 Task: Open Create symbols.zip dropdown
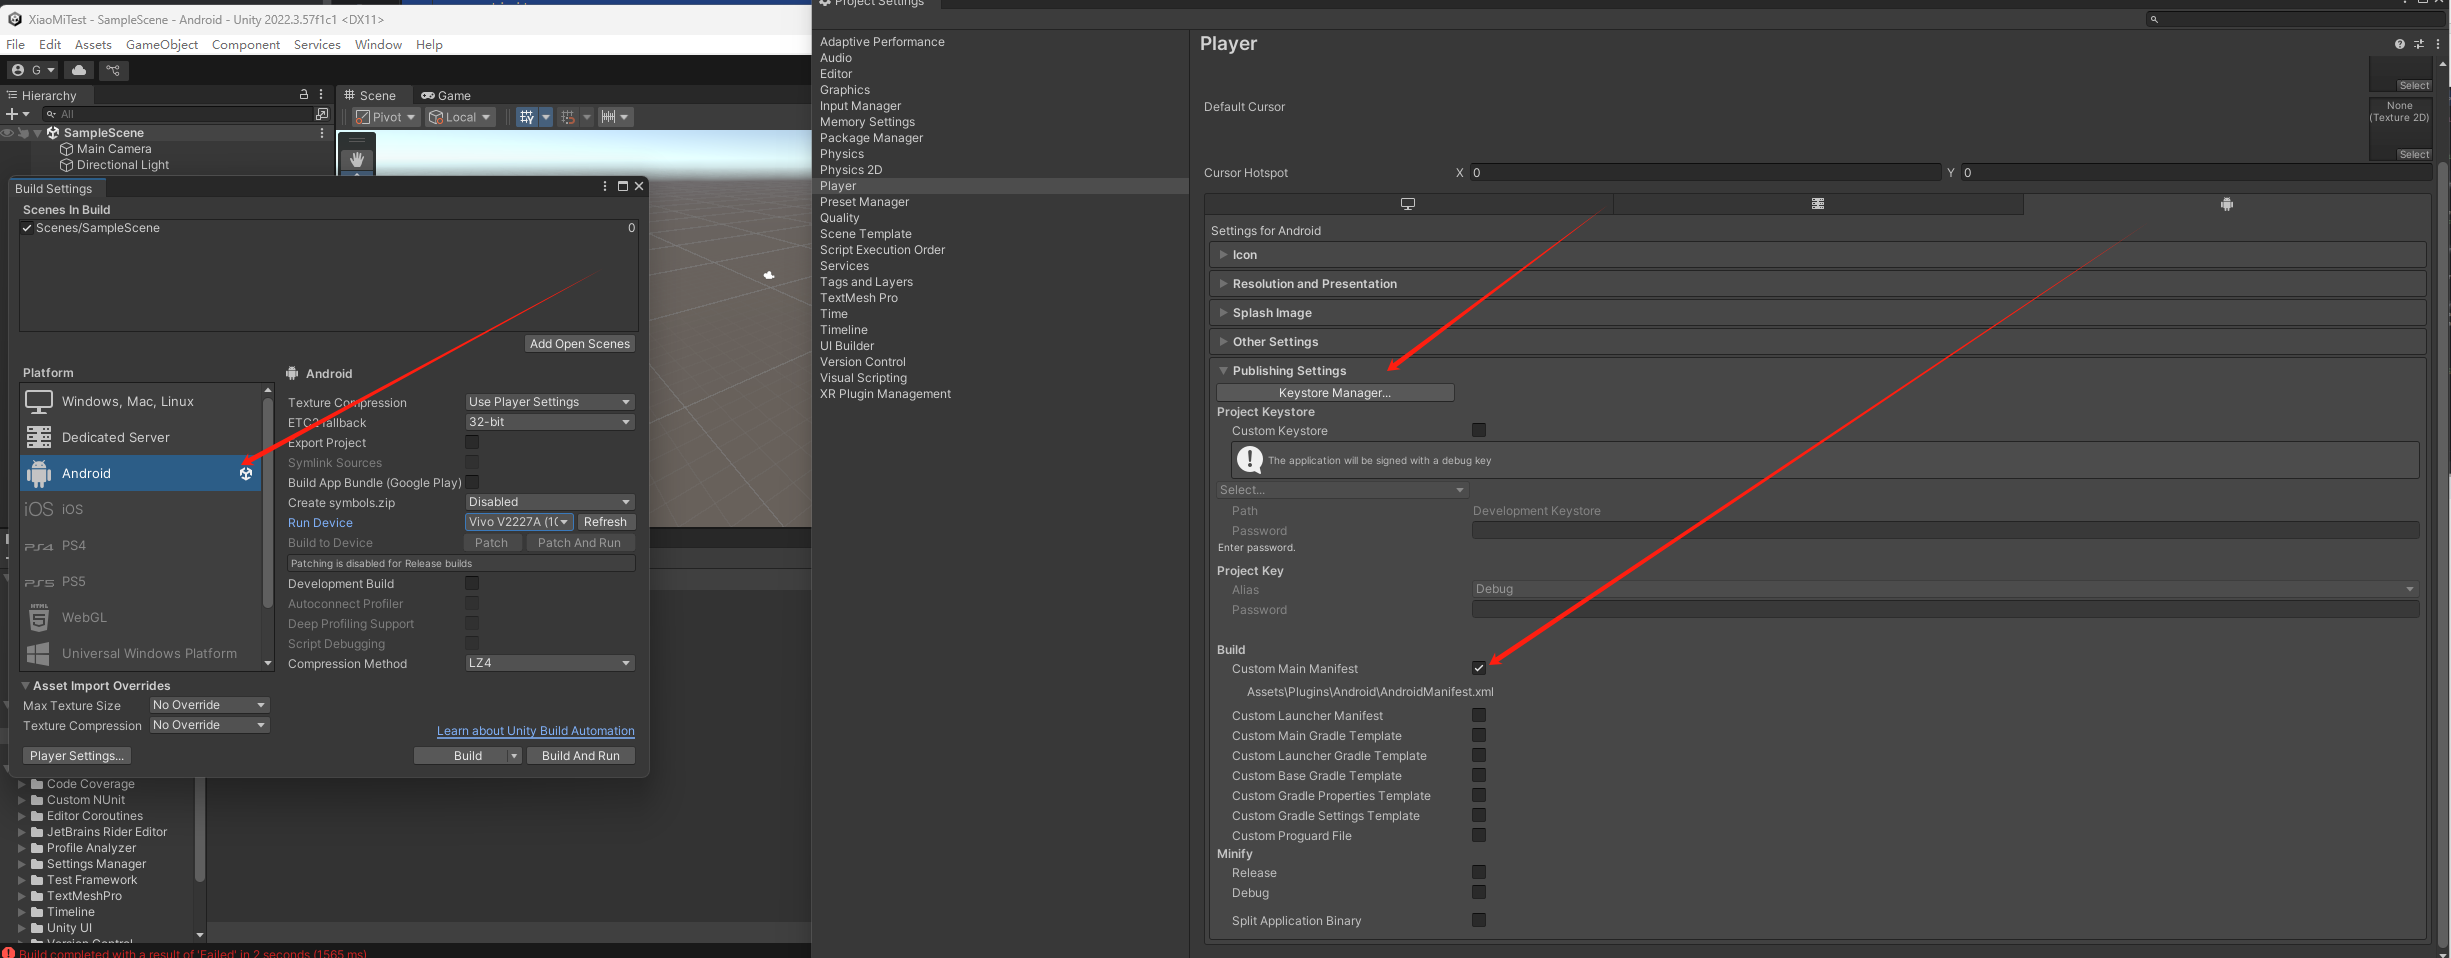(550, 502)
